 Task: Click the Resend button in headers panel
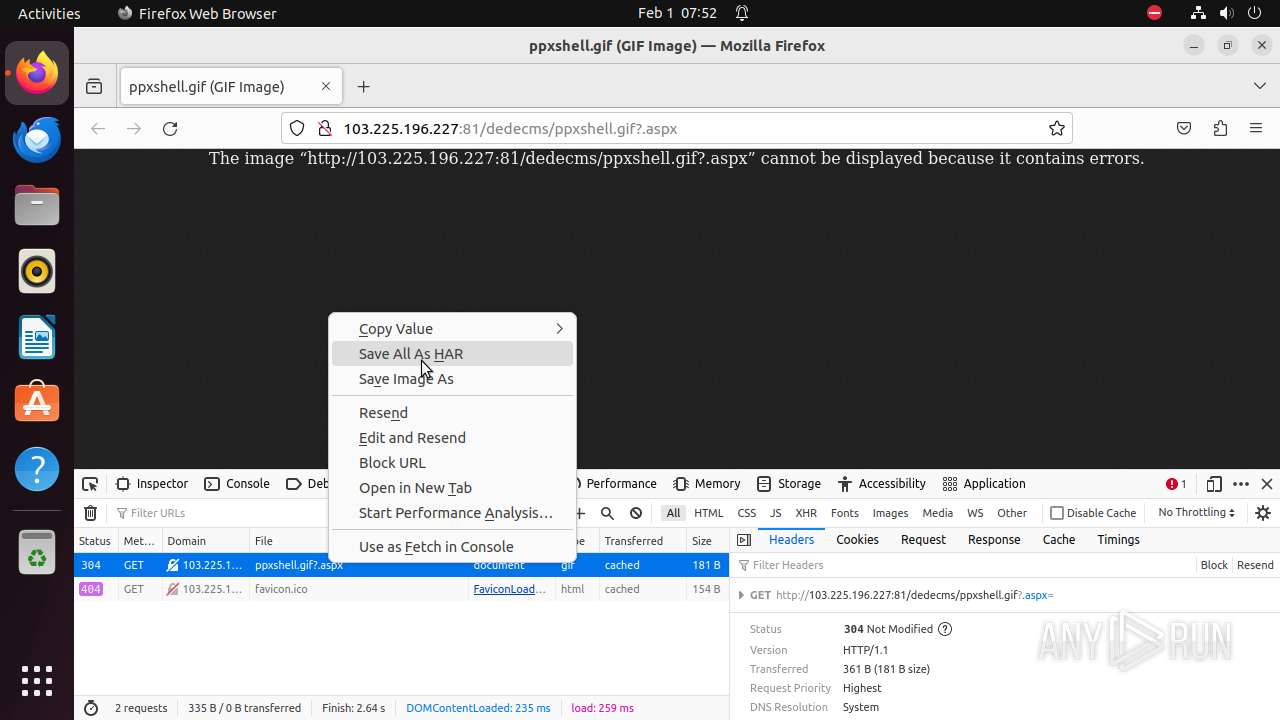[1255, 565]
